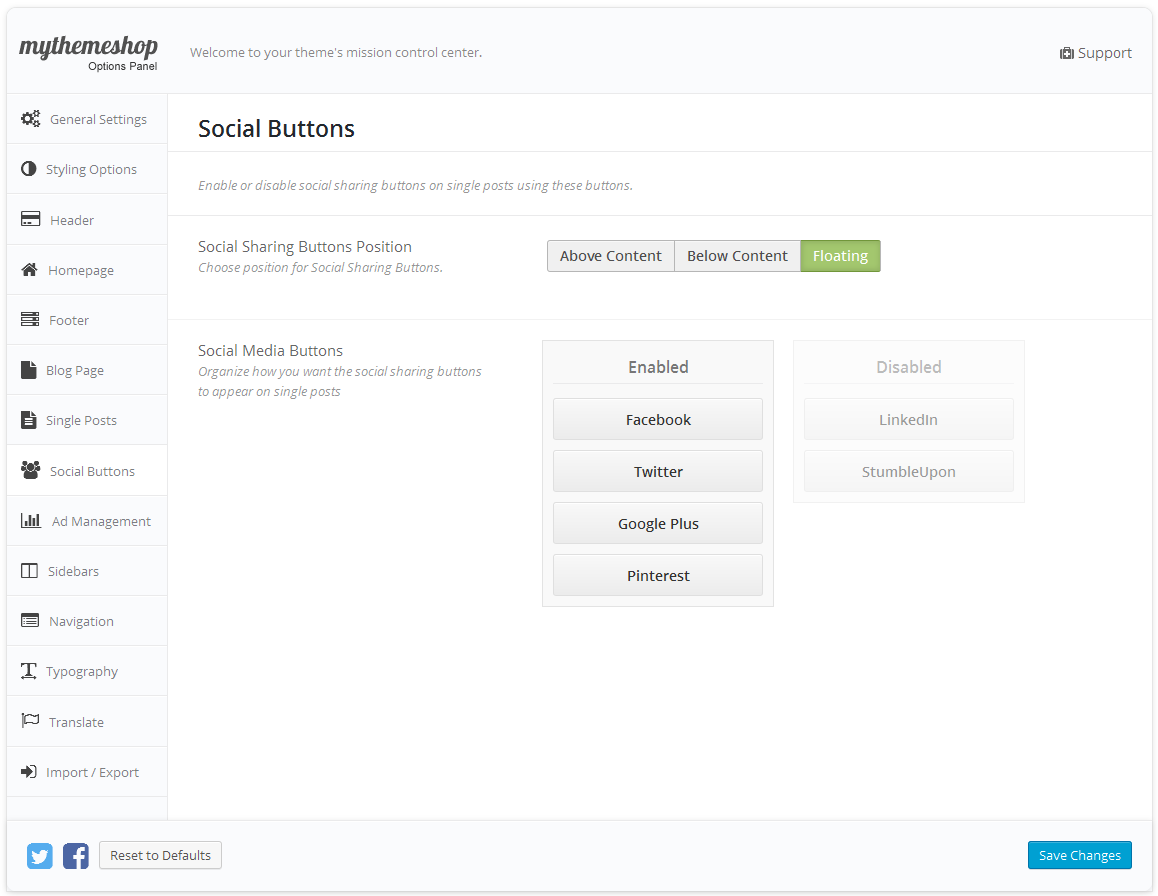
Task: Select the Floating position option
Action: point(840,256)
